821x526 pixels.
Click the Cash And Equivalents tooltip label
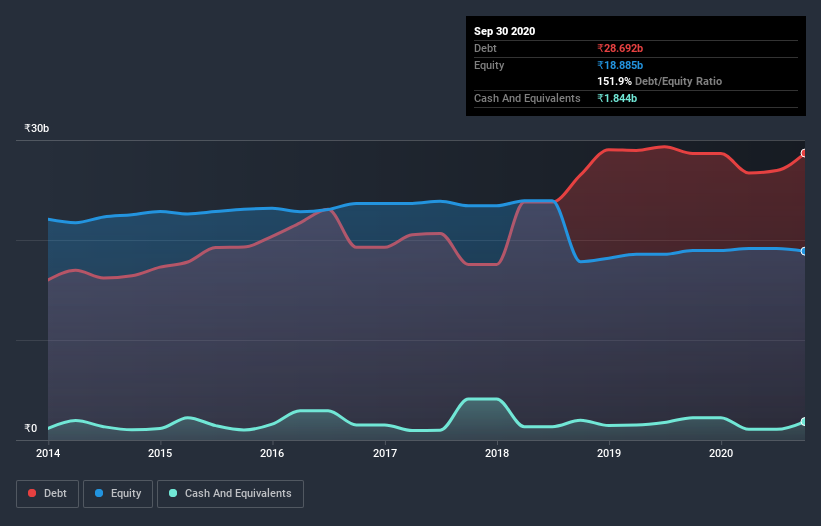click(x=527, y=98)
